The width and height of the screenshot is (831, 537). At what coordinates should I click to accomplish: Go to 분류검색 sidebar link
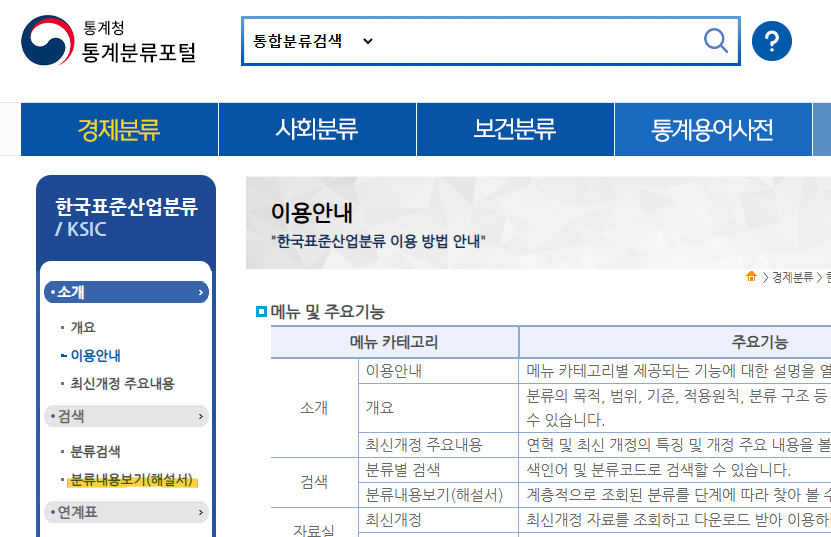[x=95, y=451]
